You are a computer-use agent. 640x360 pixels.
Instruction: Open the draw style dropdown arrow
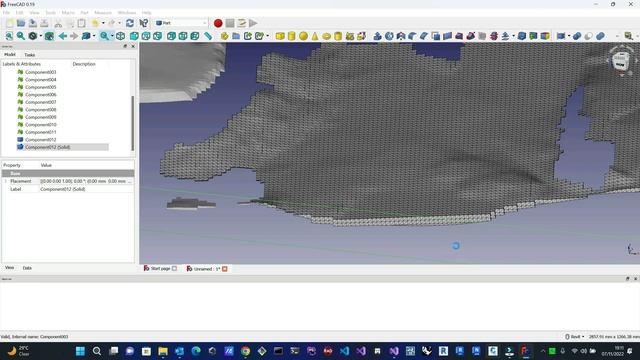[x=40, y=36]
